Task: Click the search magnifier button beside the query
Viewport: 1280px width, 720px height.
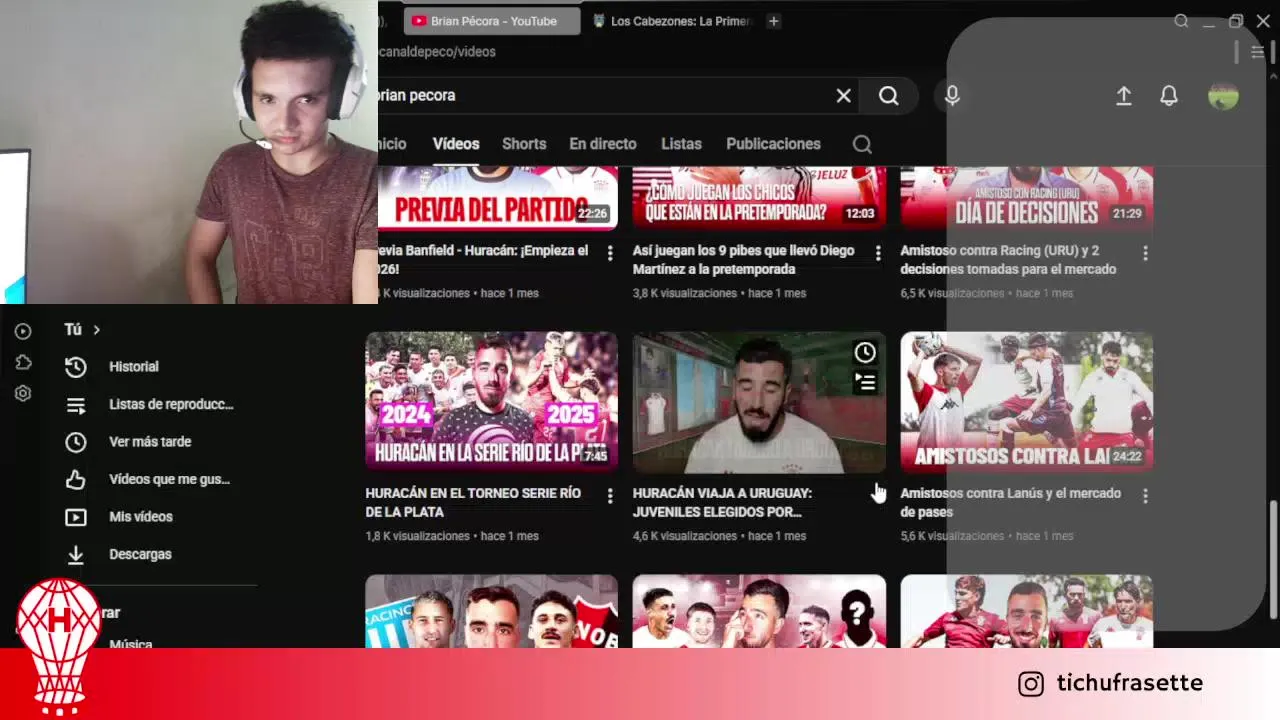Action: pyautogui.click(x=888, y=95)
